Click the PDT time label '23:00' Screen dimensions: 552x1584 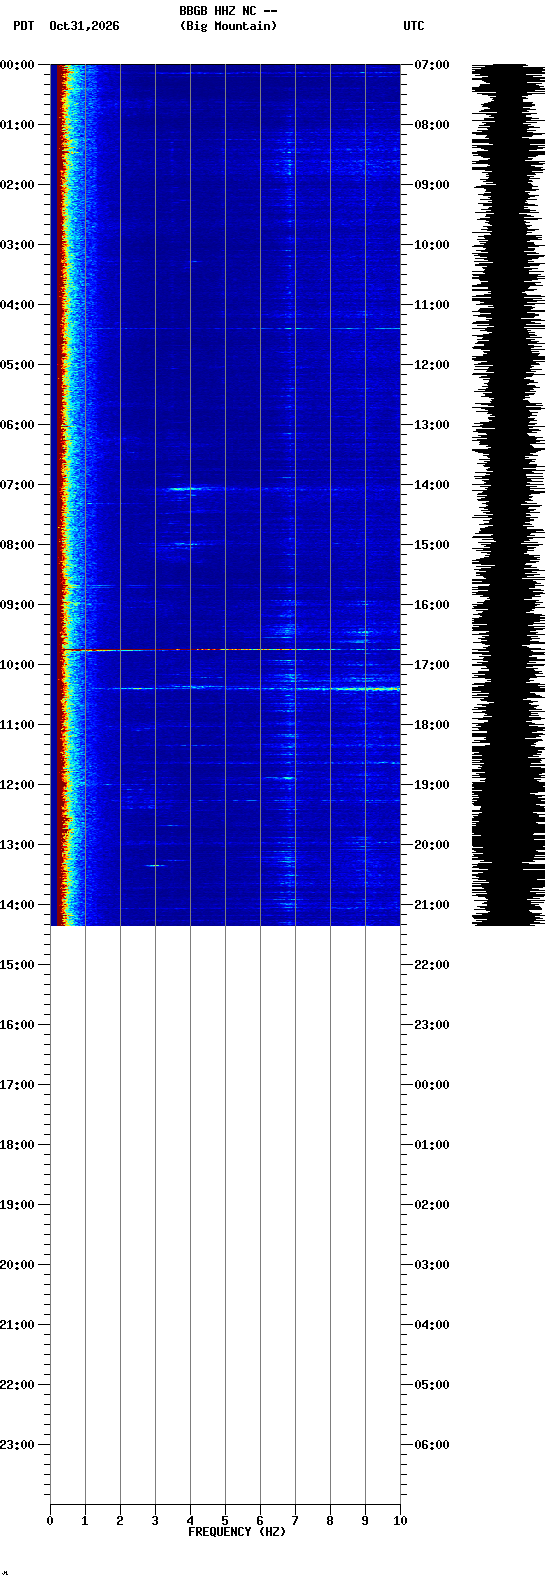[x=17, y=1445]
